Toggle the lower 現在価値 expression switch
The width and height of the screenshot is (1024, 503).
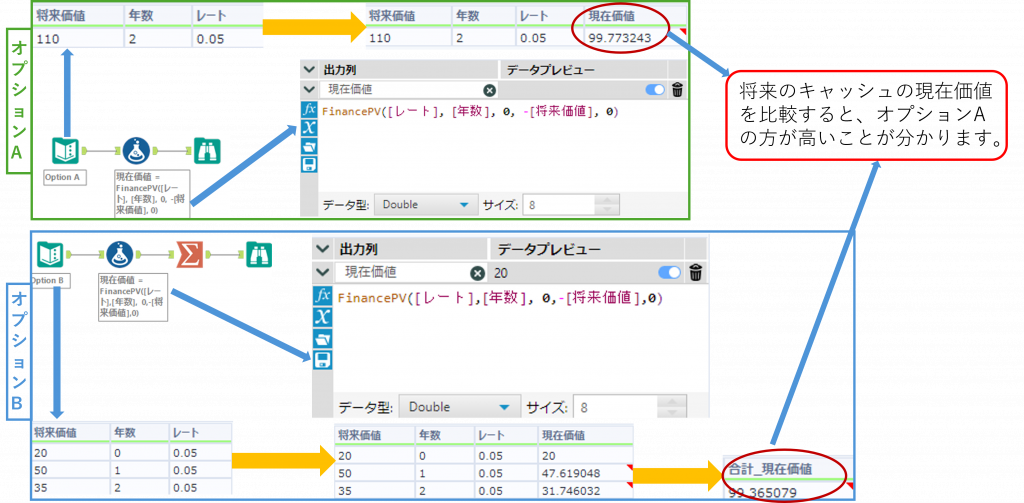(x=667, y=272)
